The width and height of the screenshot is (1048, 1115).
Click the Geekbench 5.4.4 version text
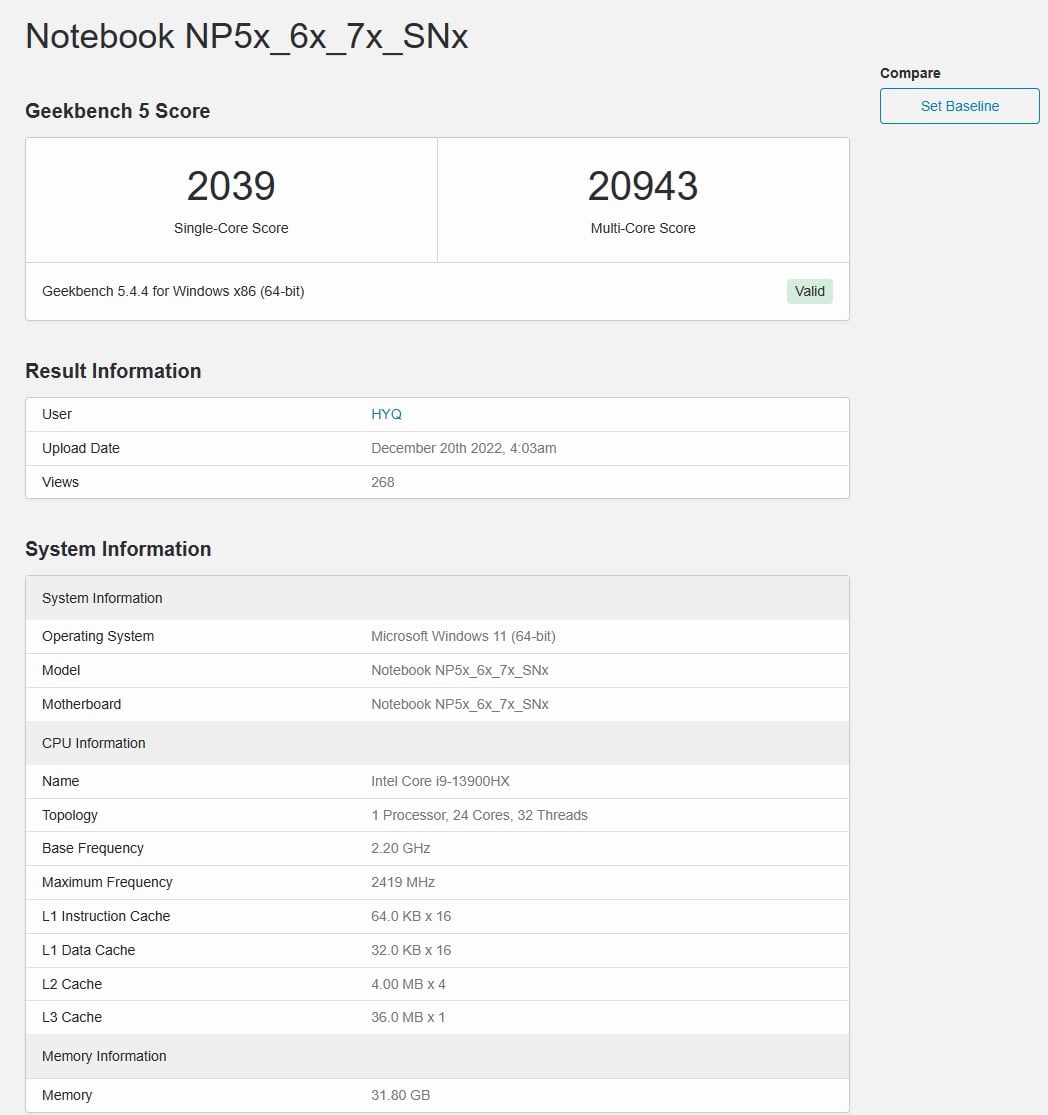tap(173, 291)
